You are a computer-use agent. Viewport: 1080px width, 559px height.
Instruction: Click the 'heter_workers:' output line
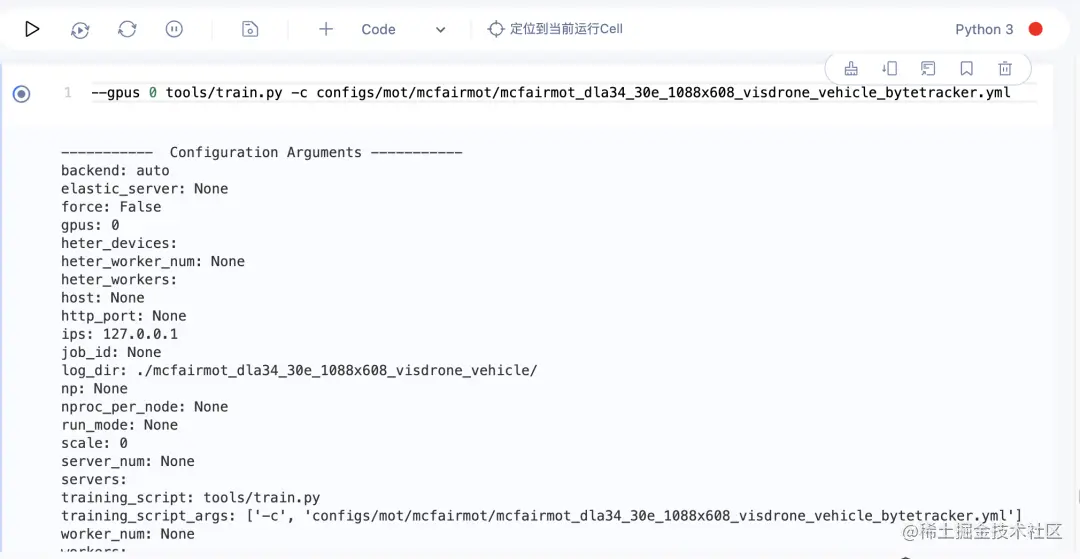[119, 280]
